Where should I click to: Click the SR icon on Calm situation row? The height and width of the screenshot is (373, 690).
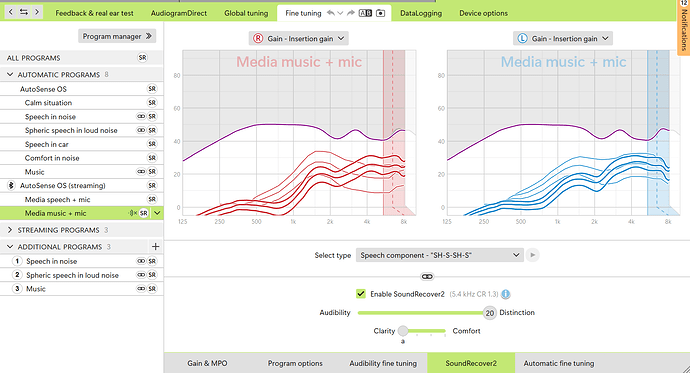[152, 102]
